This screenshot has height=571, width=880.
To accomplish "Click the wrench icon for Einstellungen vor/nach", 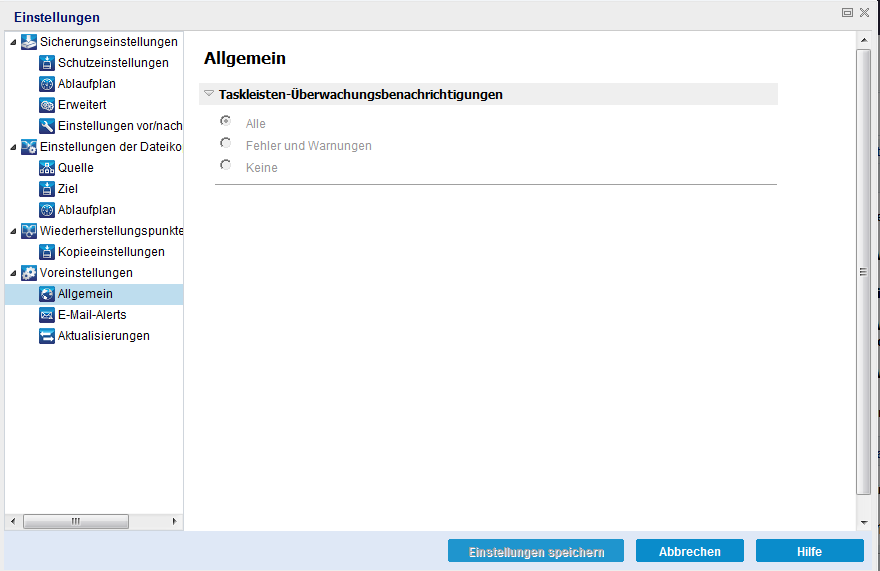I will 47,126.
